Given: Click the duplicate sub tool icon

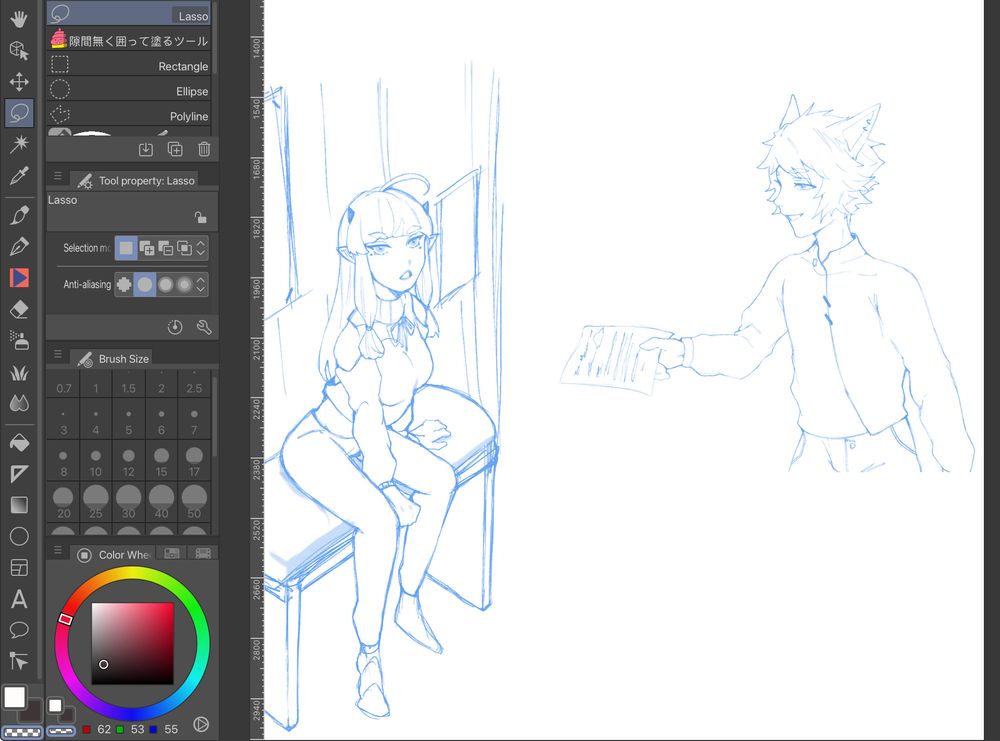Looking at the screenshot, I should pyautogui.click(x=175, y=149).
